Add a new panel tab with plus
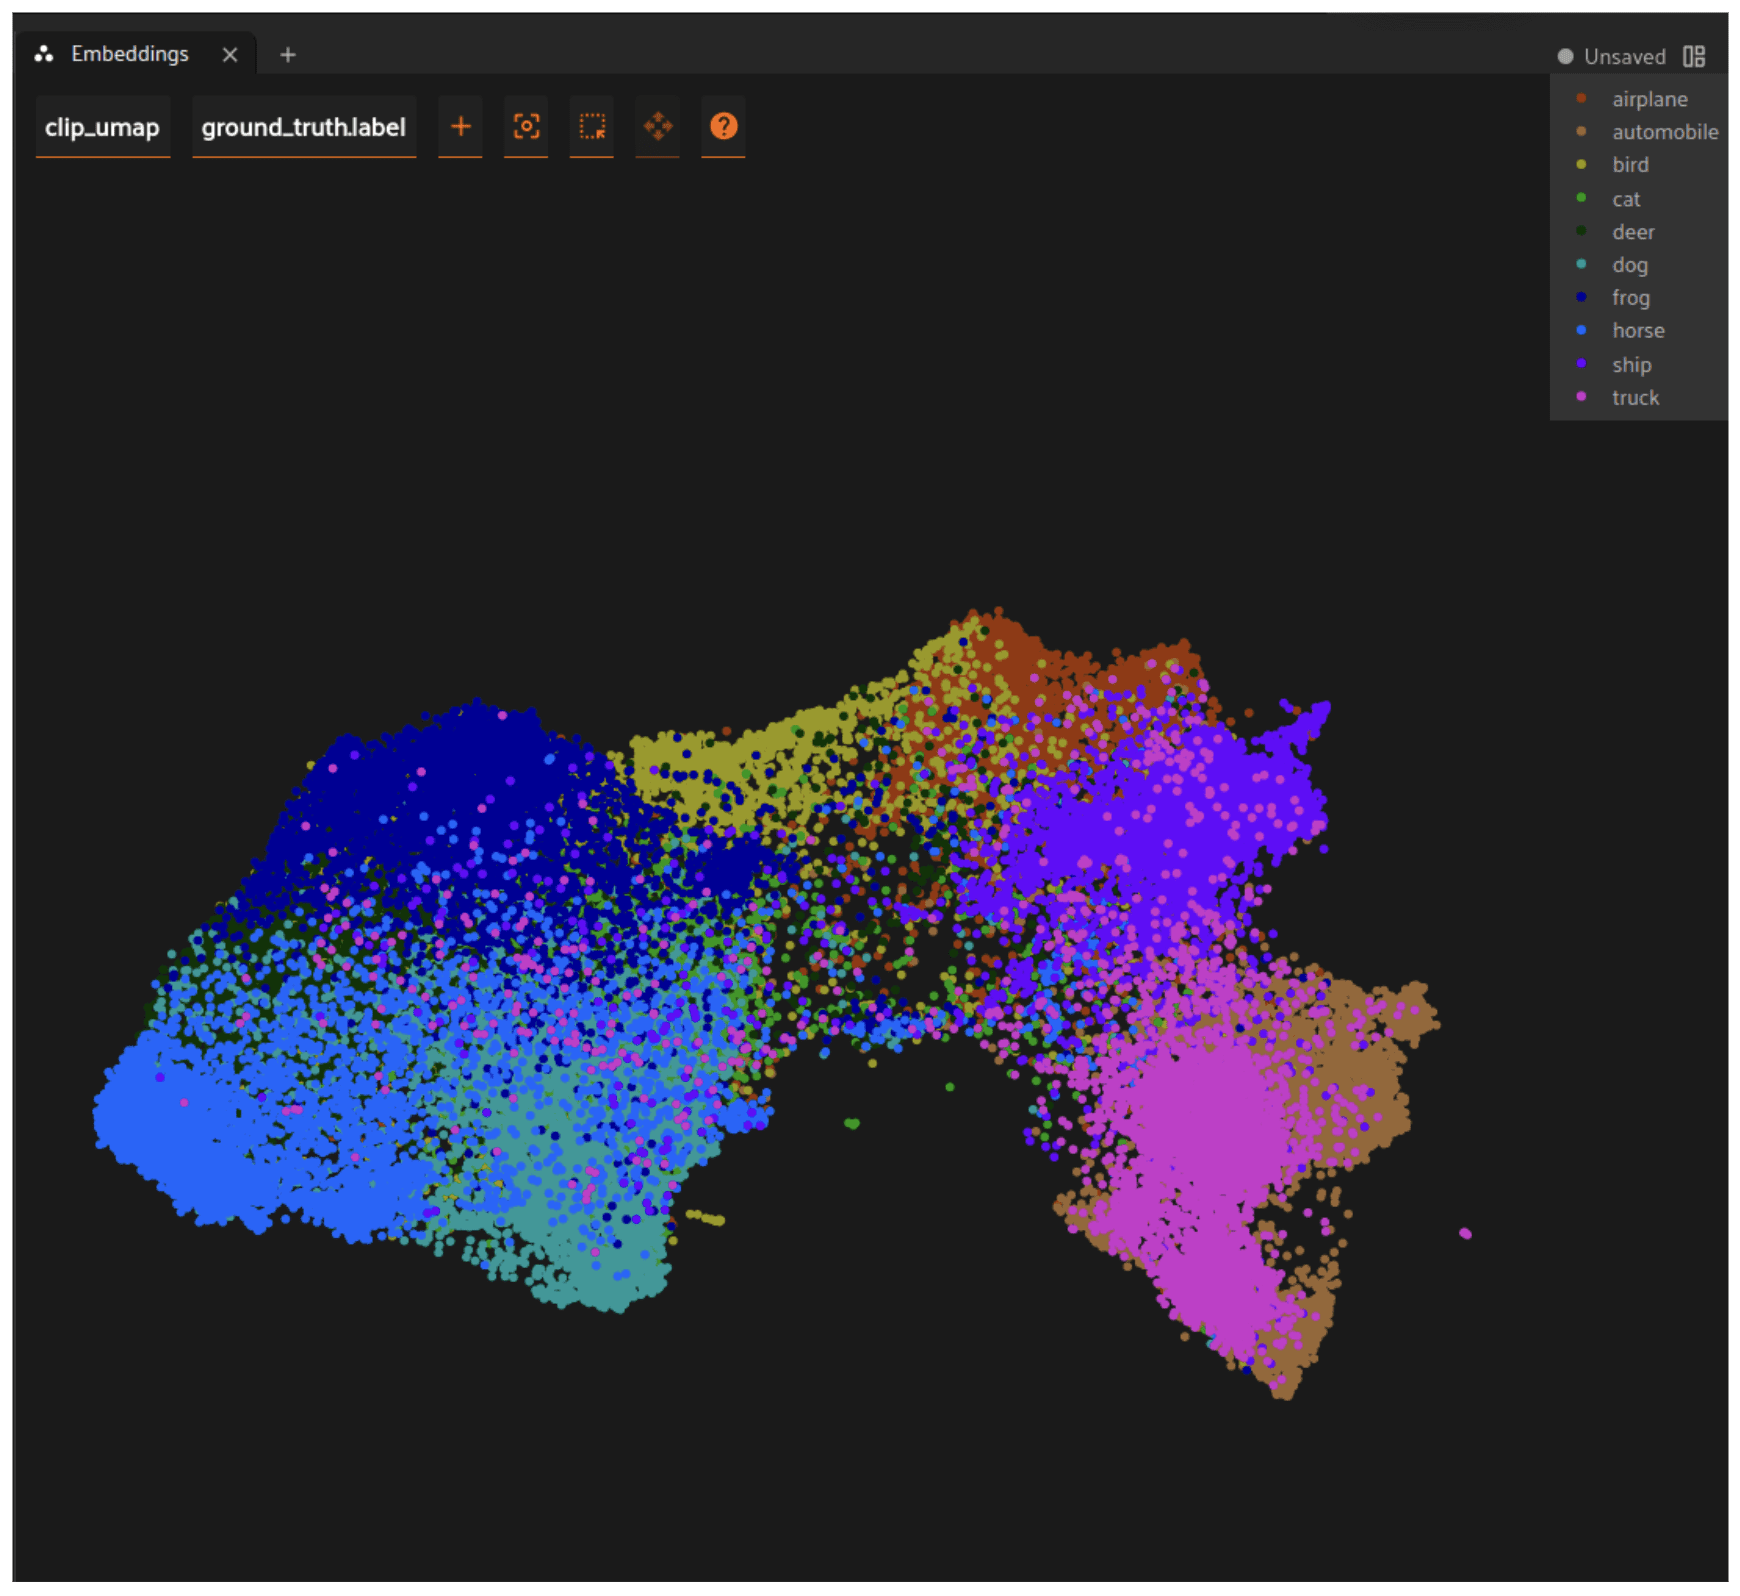Screen dimensions: 1740x1596 click(x=288, y=55)
